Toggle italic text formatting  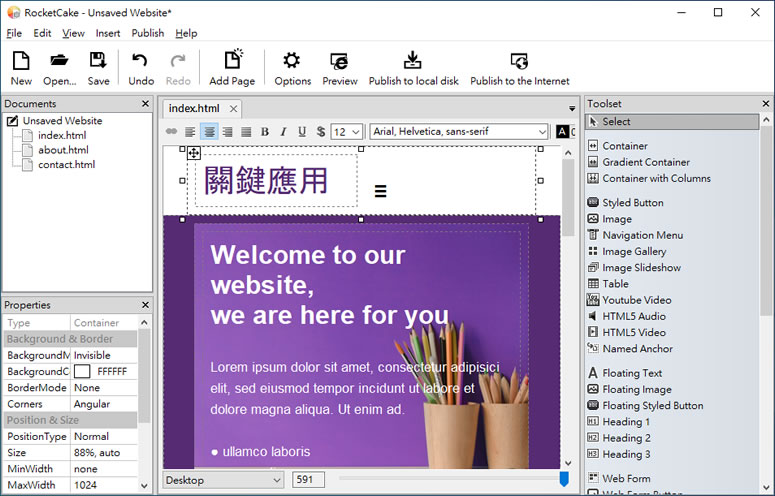[x=283, y=132]
